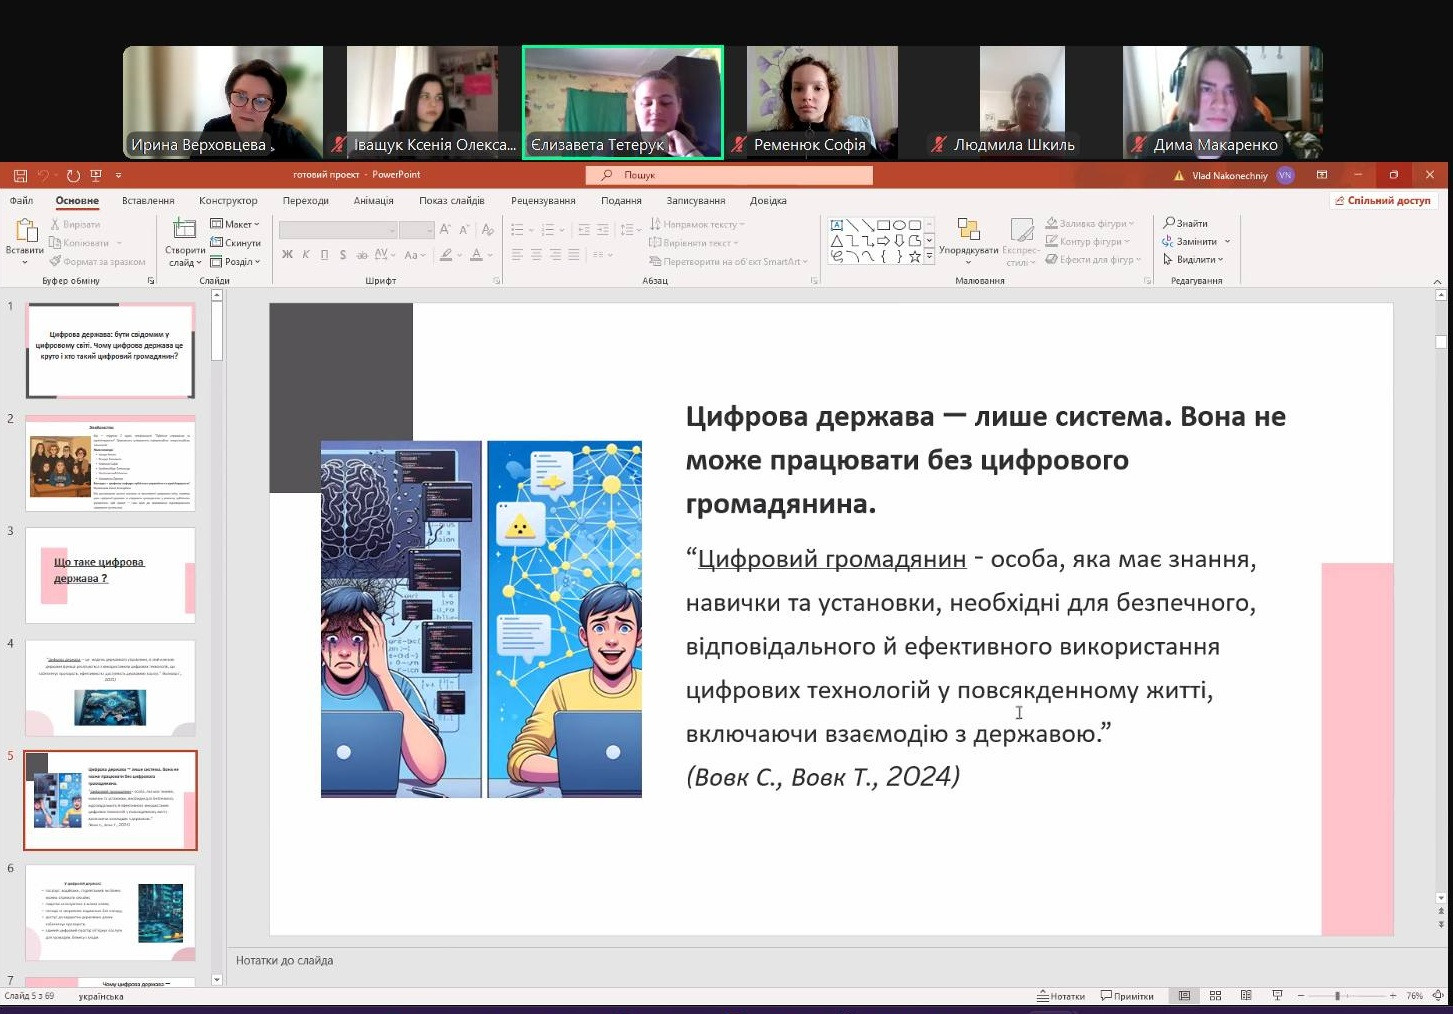
Task: Open the Анімація tab
Action: click(373, 201)
